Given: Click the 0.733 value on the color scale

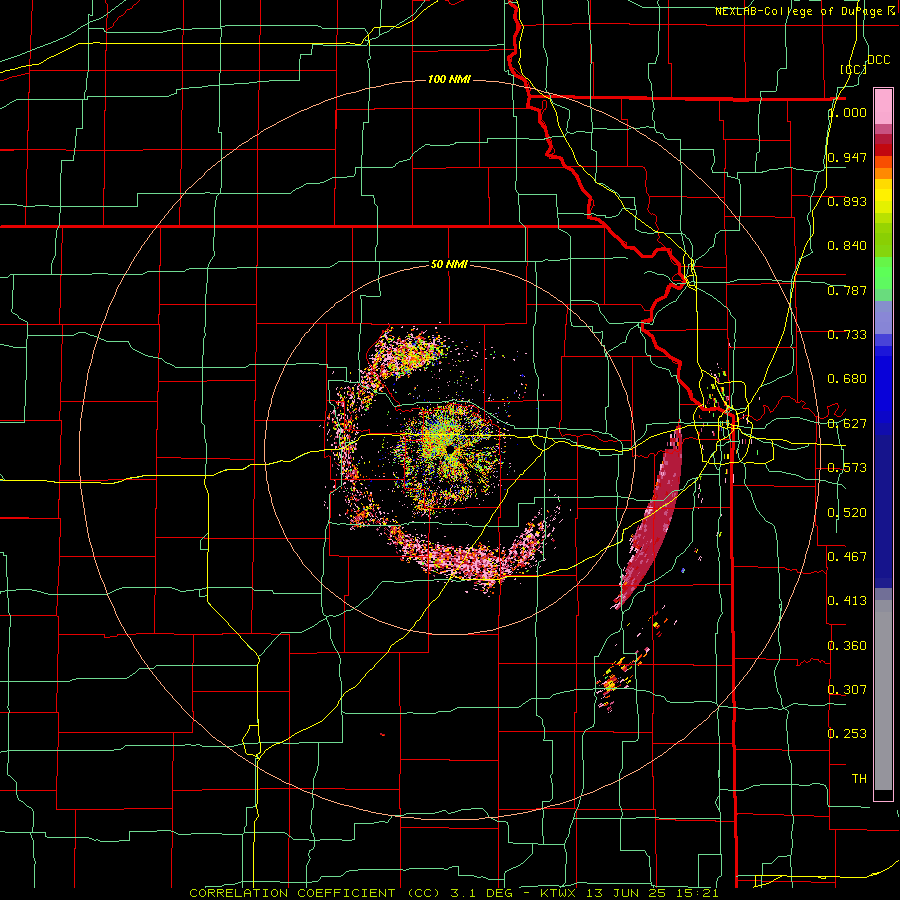Looking at the screenshot, I should [847, 335].
